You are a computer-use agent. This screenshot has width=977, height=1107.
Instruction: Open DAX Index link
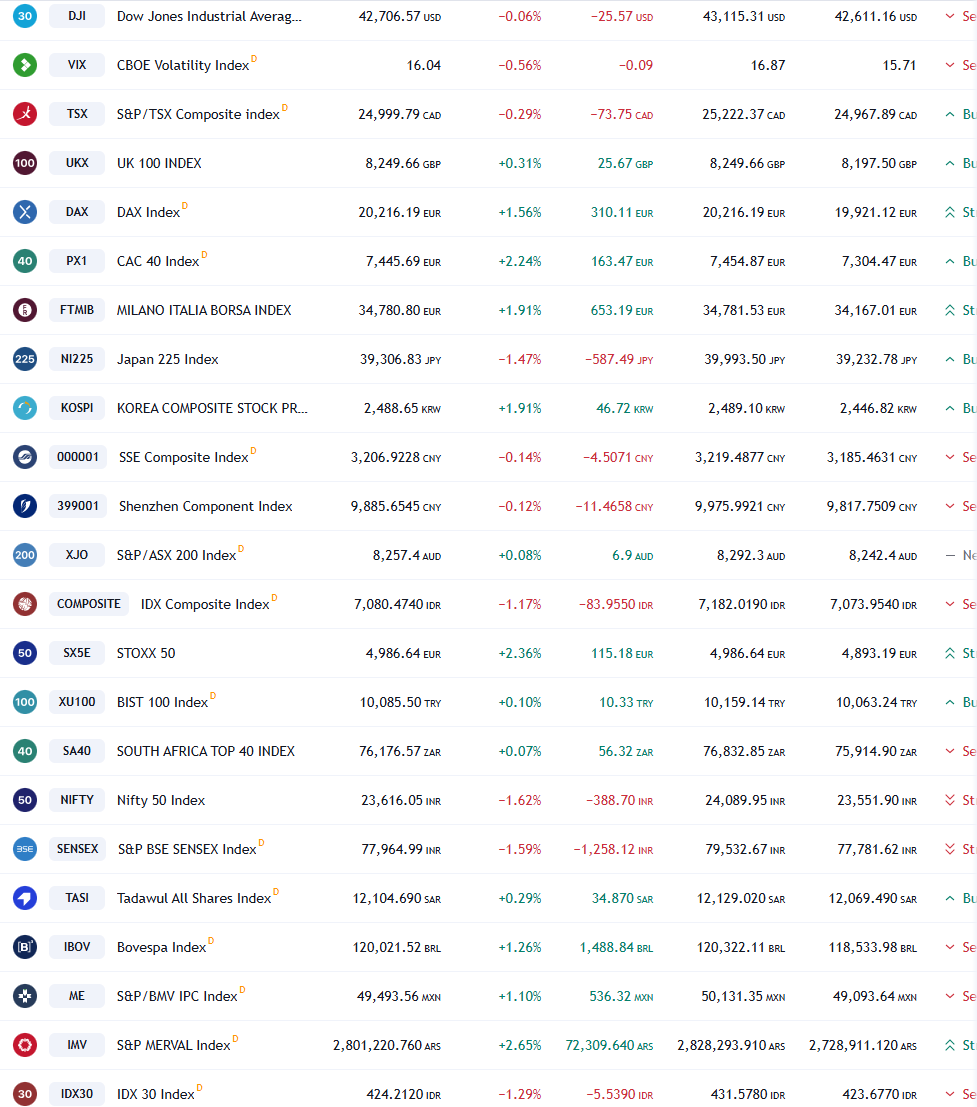click(x=148, y=212)
